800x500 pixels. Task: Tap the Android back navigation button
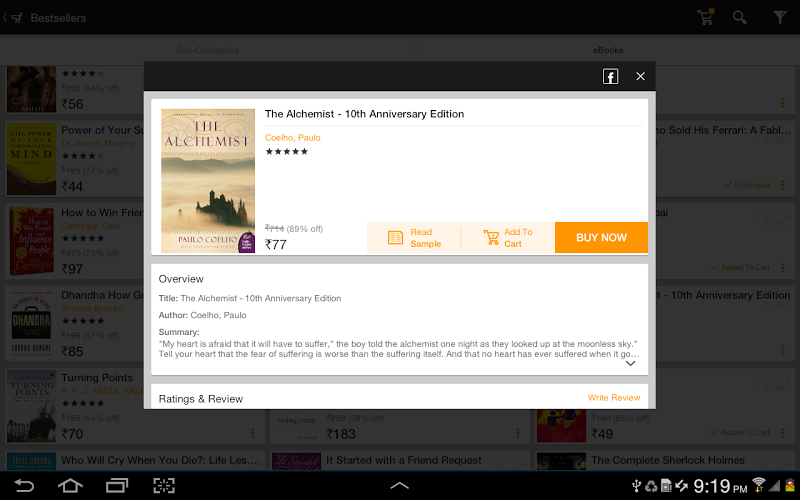pos(23,485)
